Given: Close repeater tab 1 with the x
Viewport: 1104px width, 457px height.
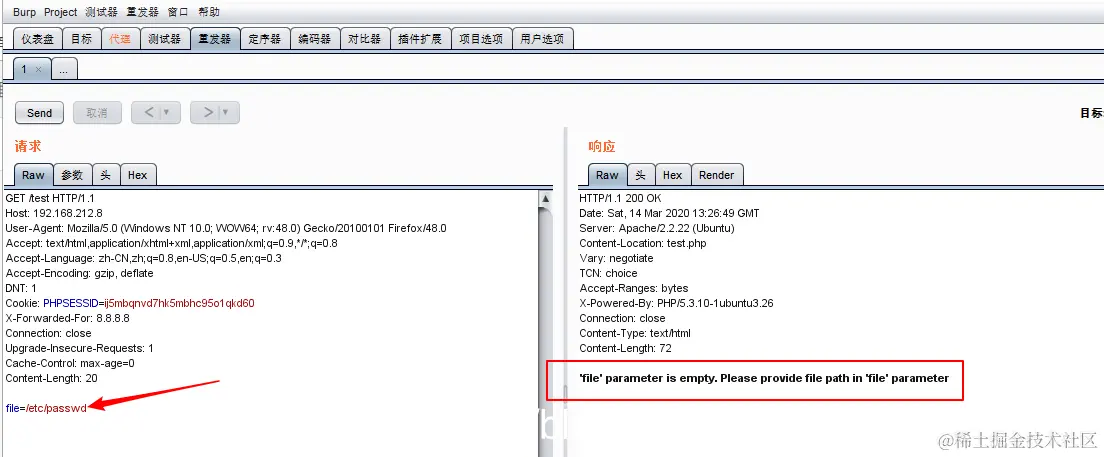Looking at the screenshot, I should click(39, 70).
